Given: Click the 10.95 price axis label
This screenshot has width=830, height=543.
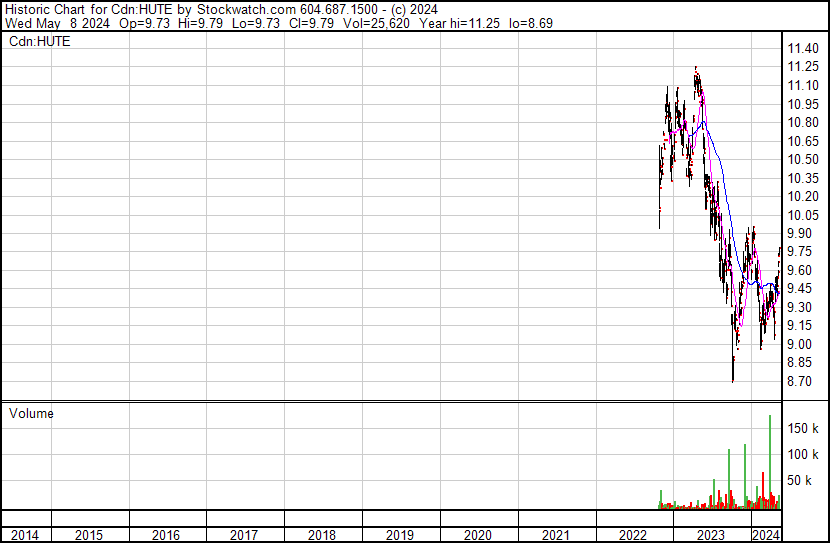Looking at the screenshot, I should pos(803,104).
